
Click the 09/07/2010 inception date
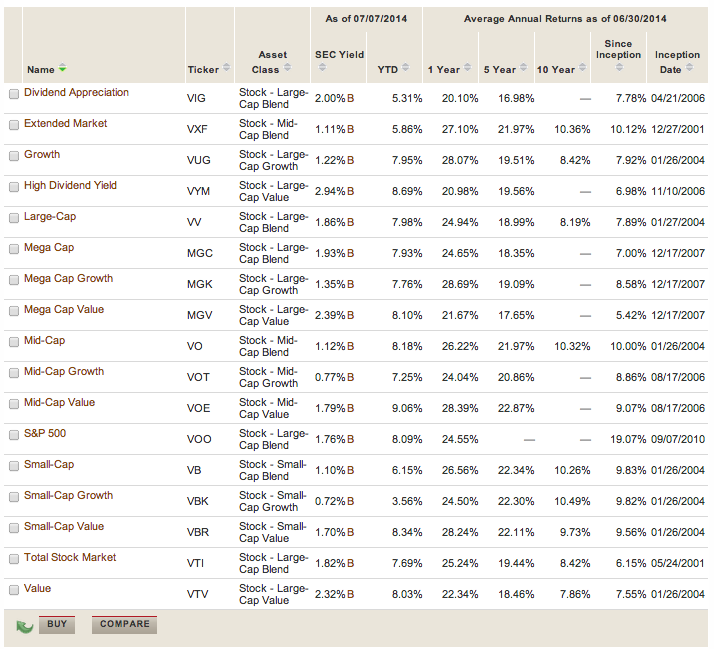tap(678, 439)
